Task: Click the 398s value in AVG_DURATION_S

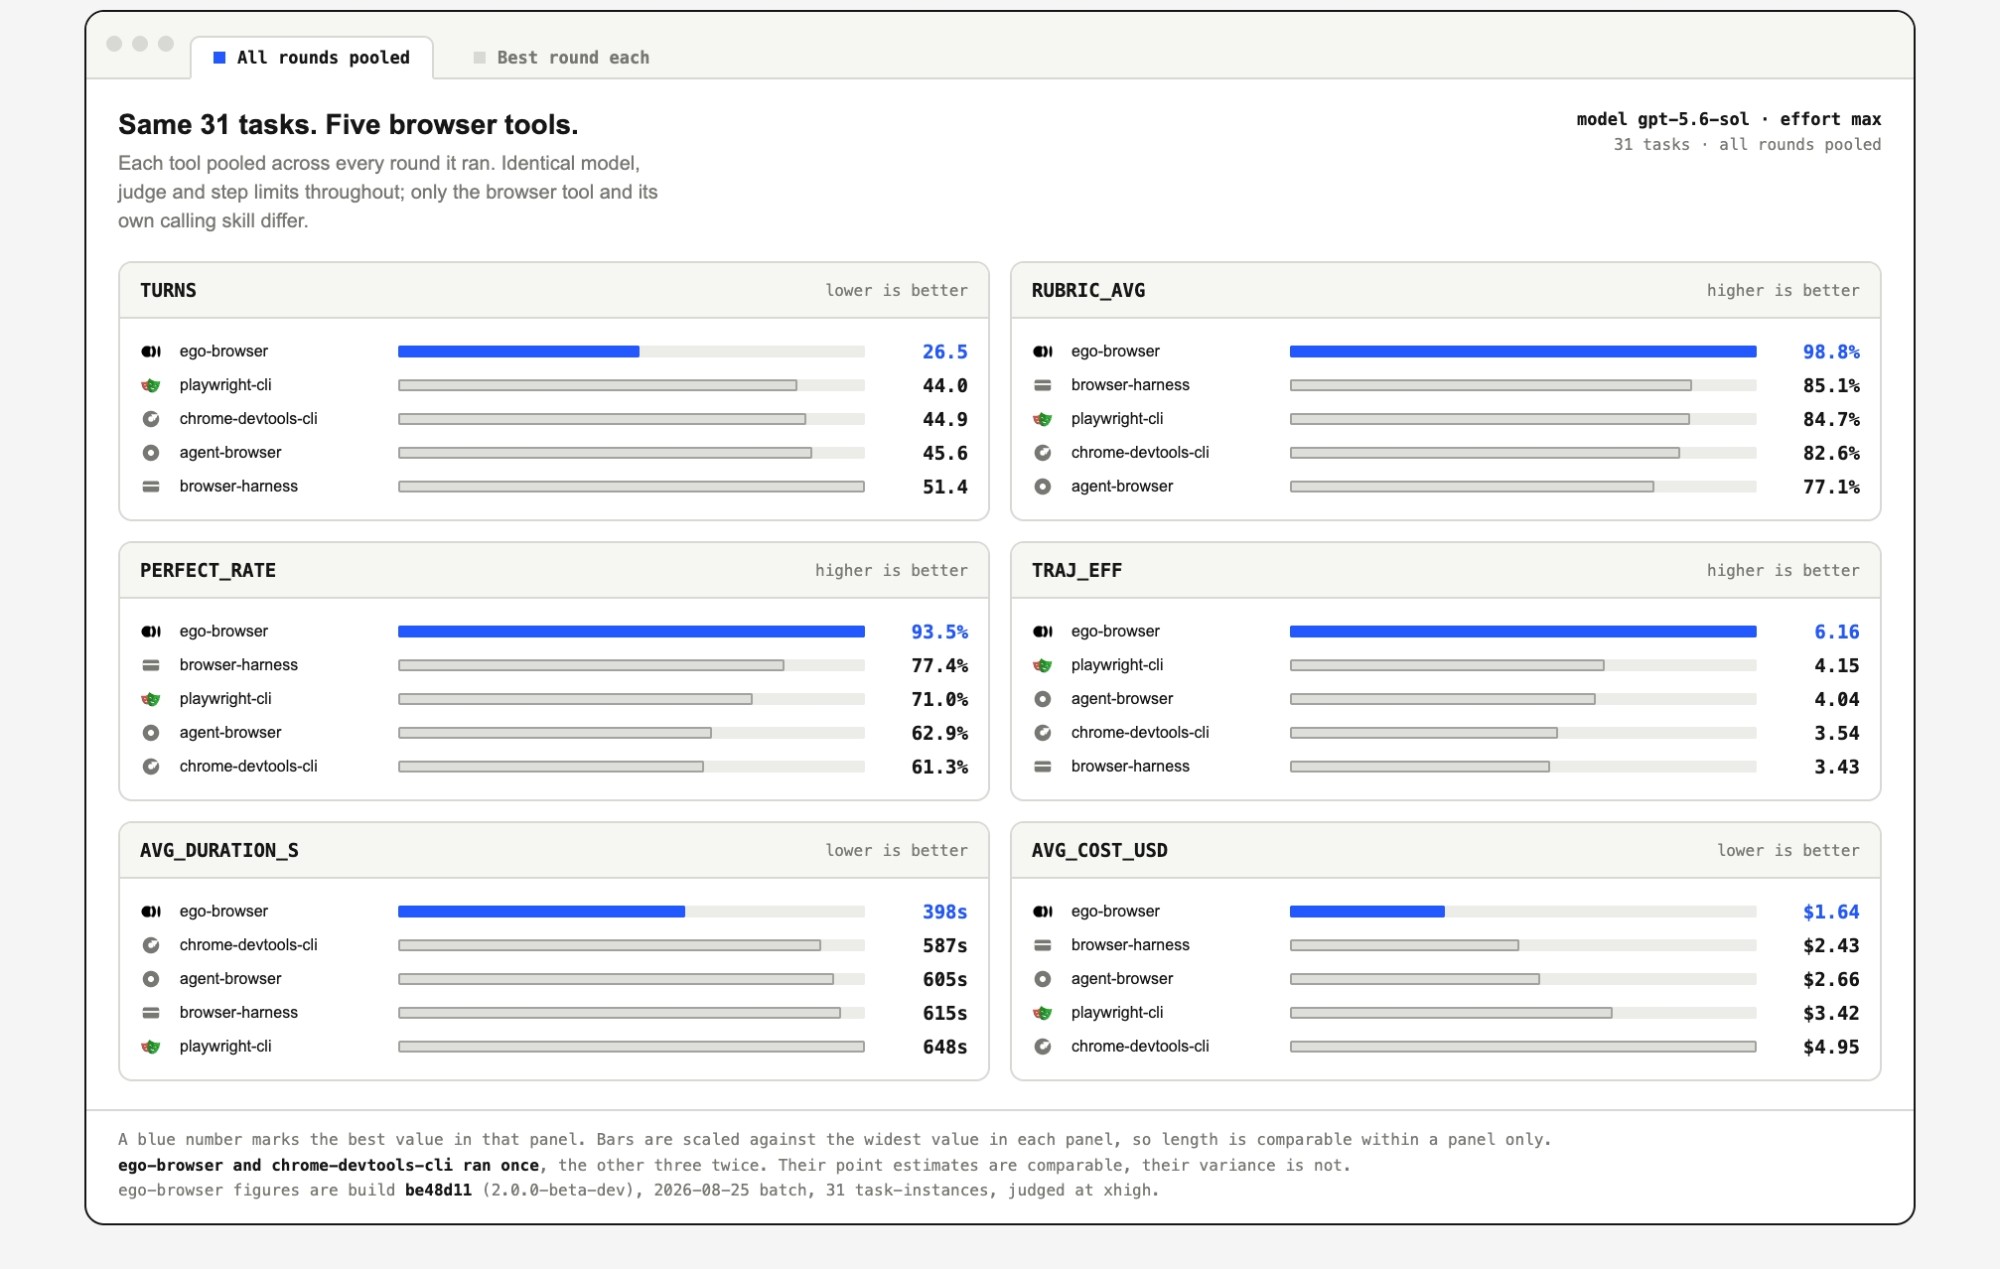Action: tap(945, 912)
